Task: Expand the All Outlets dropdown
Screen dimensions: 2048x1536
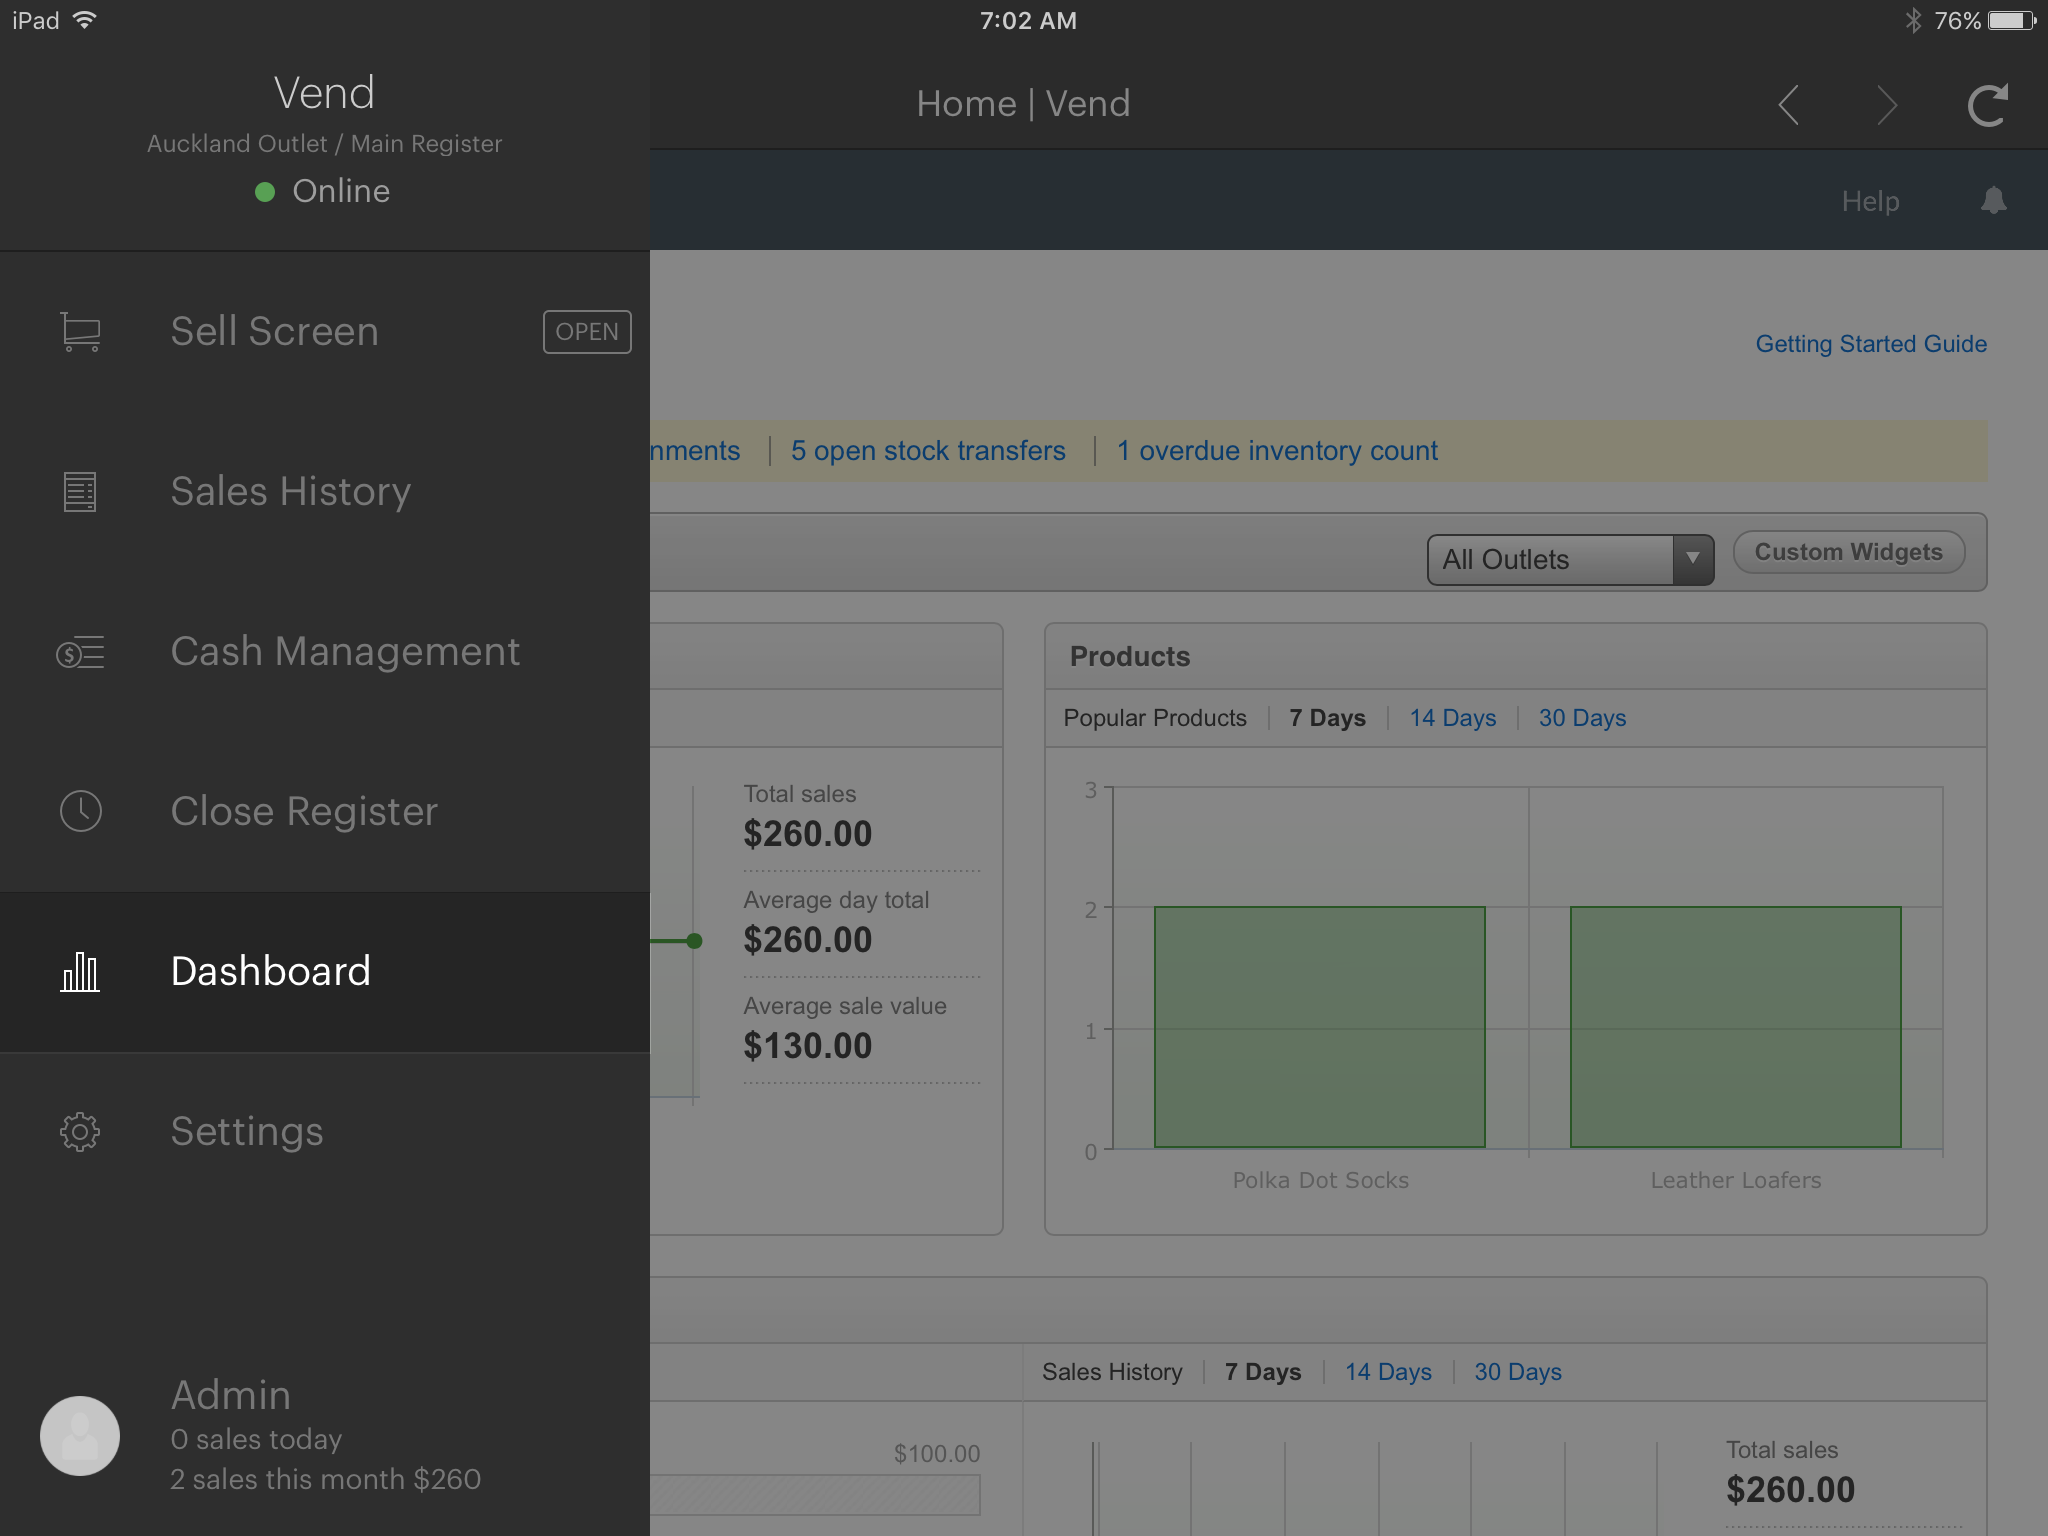Action: coord(1552,560)
